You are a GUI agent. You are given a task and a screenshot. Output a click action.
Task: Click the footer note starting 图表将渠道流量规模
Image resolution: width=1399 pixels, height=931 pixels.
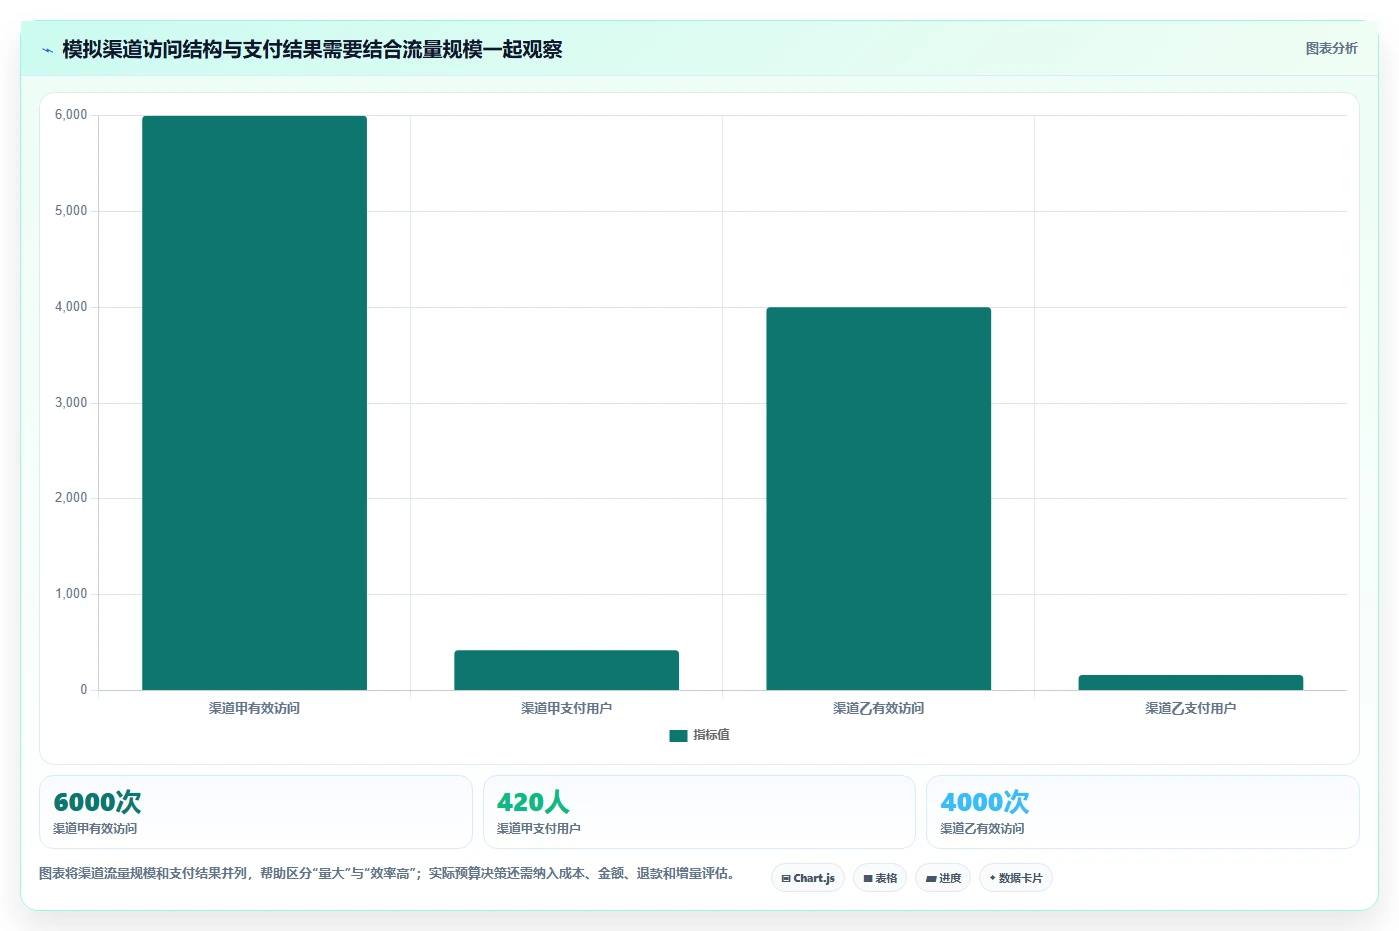pos(390,873)
